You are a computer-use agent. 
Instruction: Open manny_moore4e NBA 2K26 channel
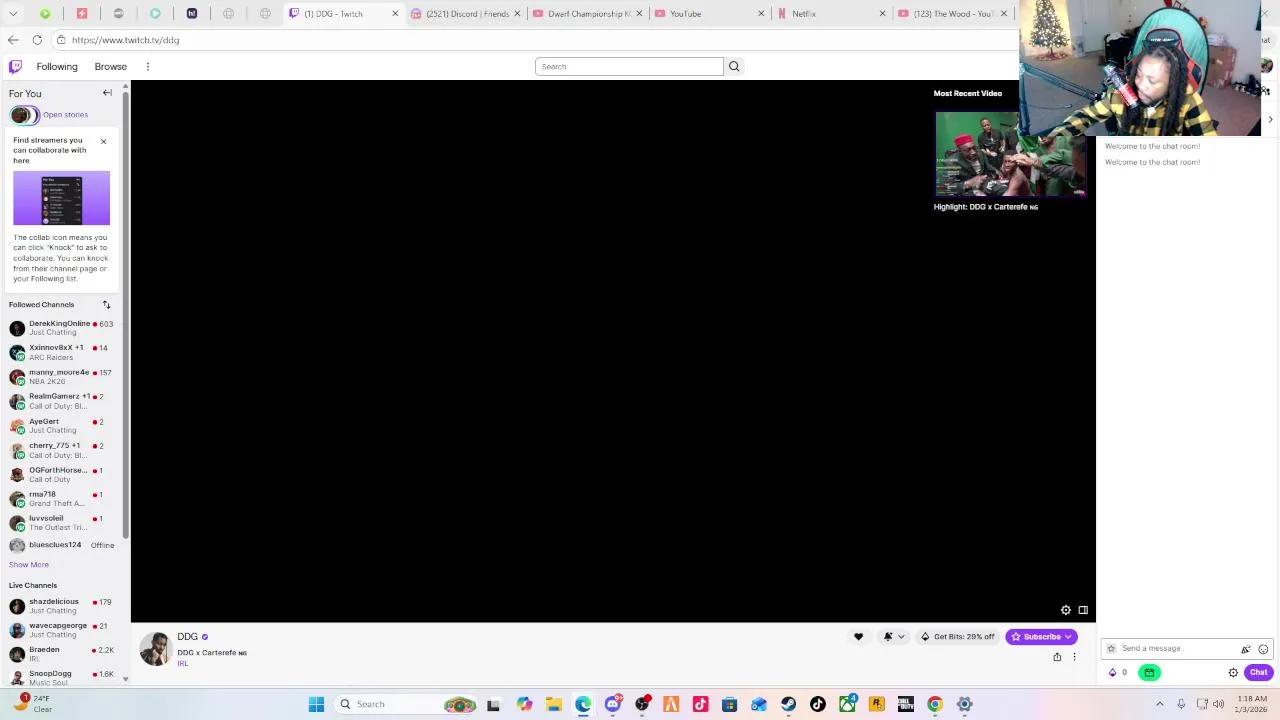pos(61,377)
